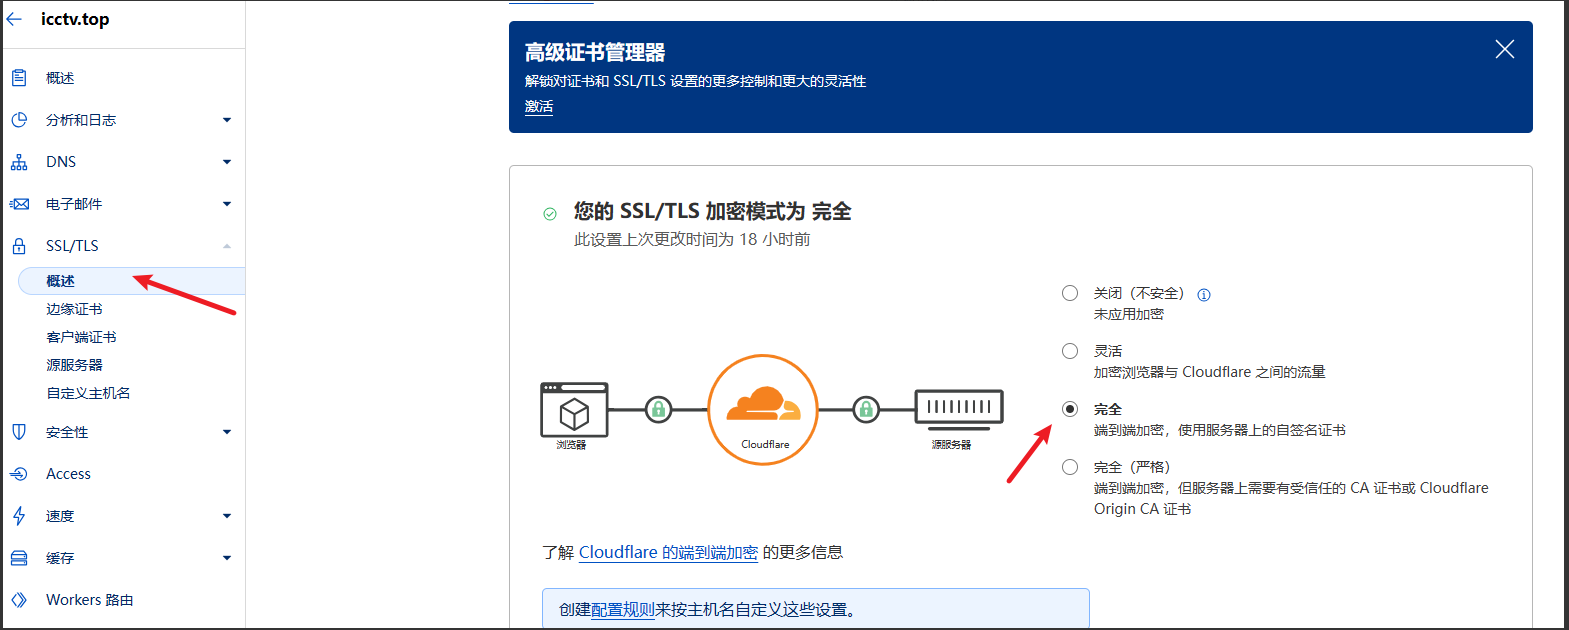Click the SSL/TLS lock icon

[19, 246]
